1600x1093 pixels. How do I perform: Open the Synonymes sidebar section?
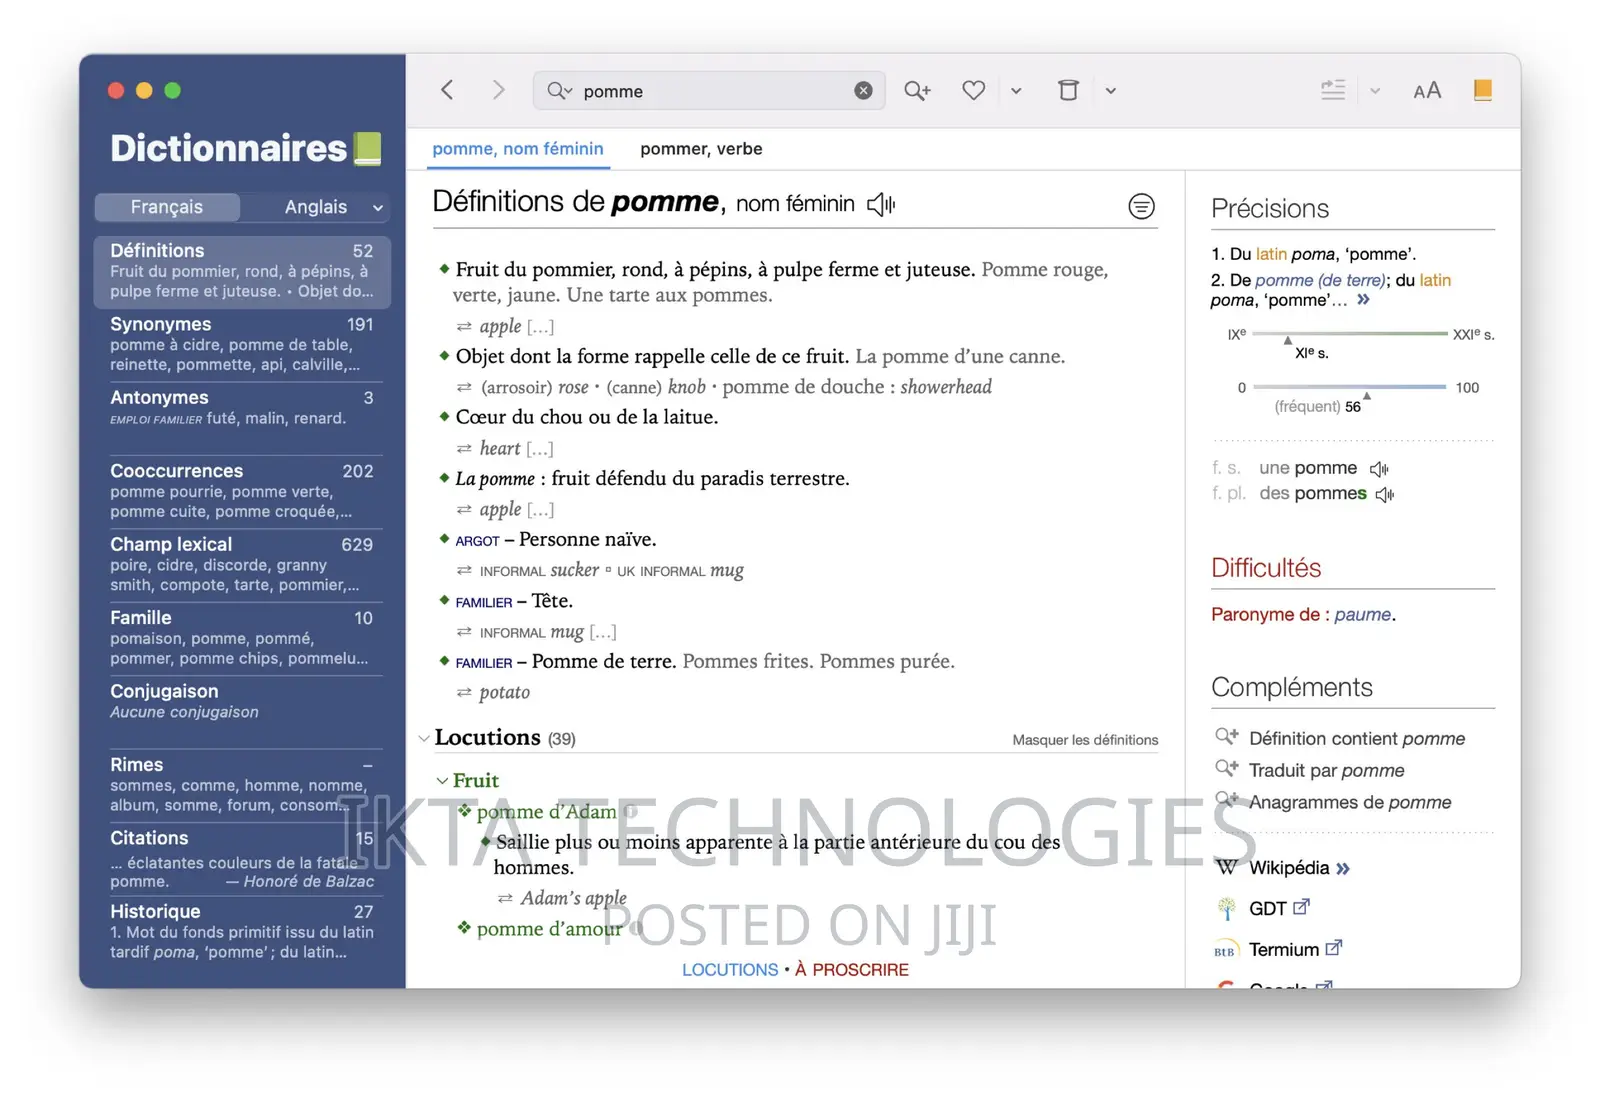coord(242,344)
